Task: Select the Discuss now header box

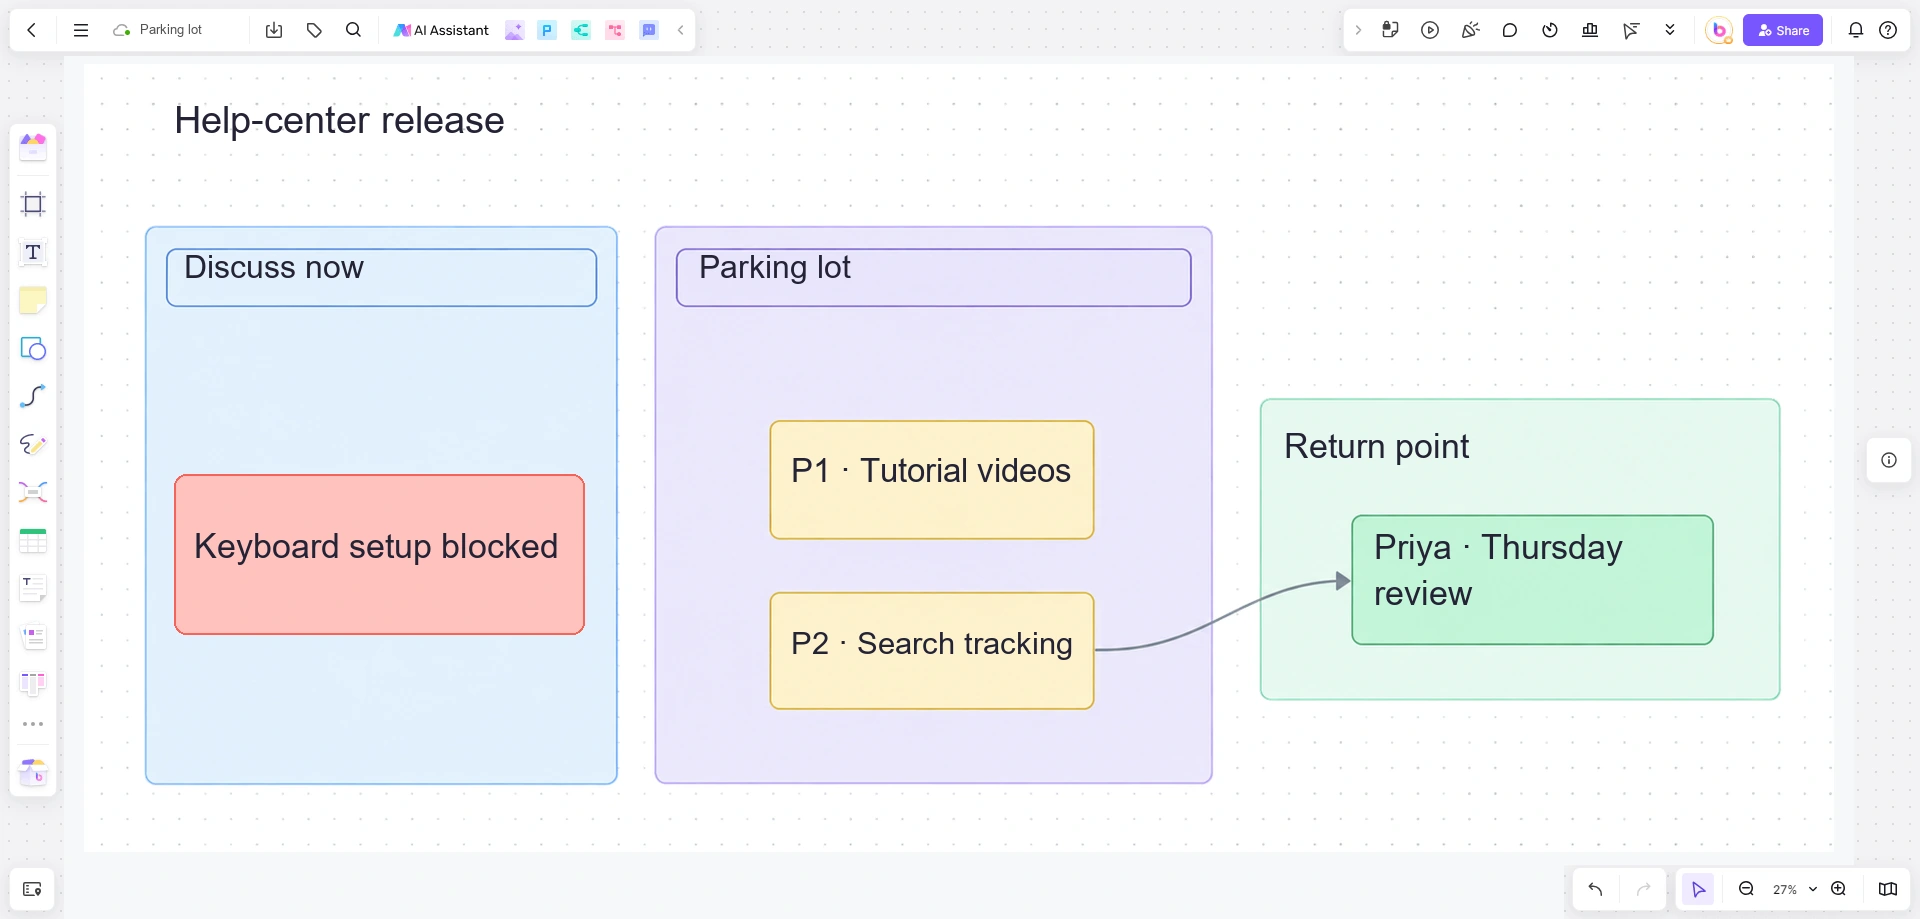Action: [381, 277]
